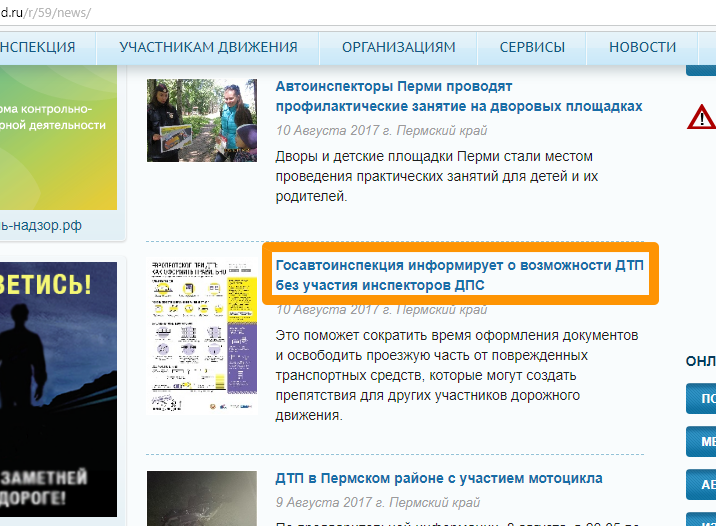
Task: Open headline about Perm courtyard preventive lessons
Action: click(458, 96)
